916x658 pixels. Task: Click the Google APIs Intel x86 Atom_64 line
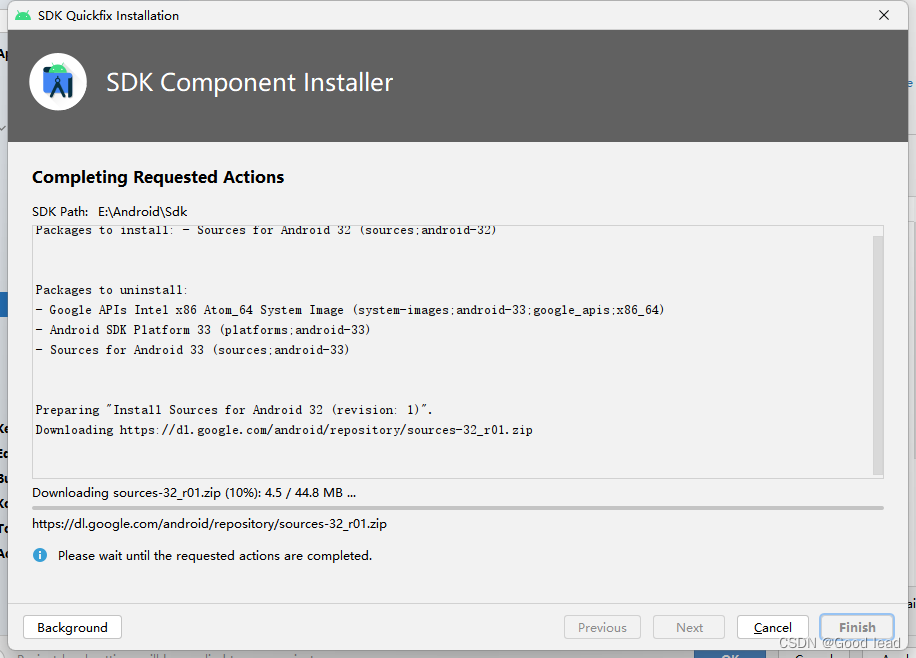tap(349, 310)
